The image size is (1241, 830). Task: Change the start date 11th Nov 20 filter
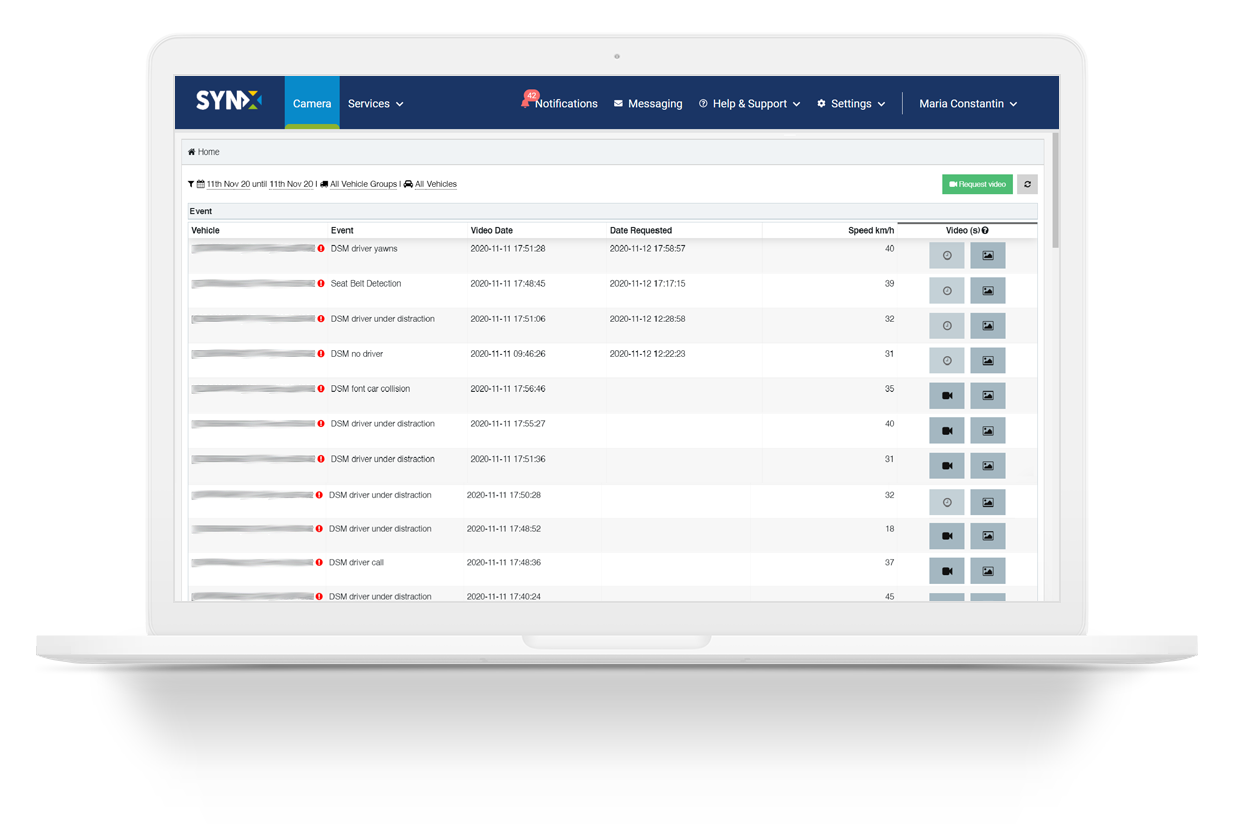point(228,184)
